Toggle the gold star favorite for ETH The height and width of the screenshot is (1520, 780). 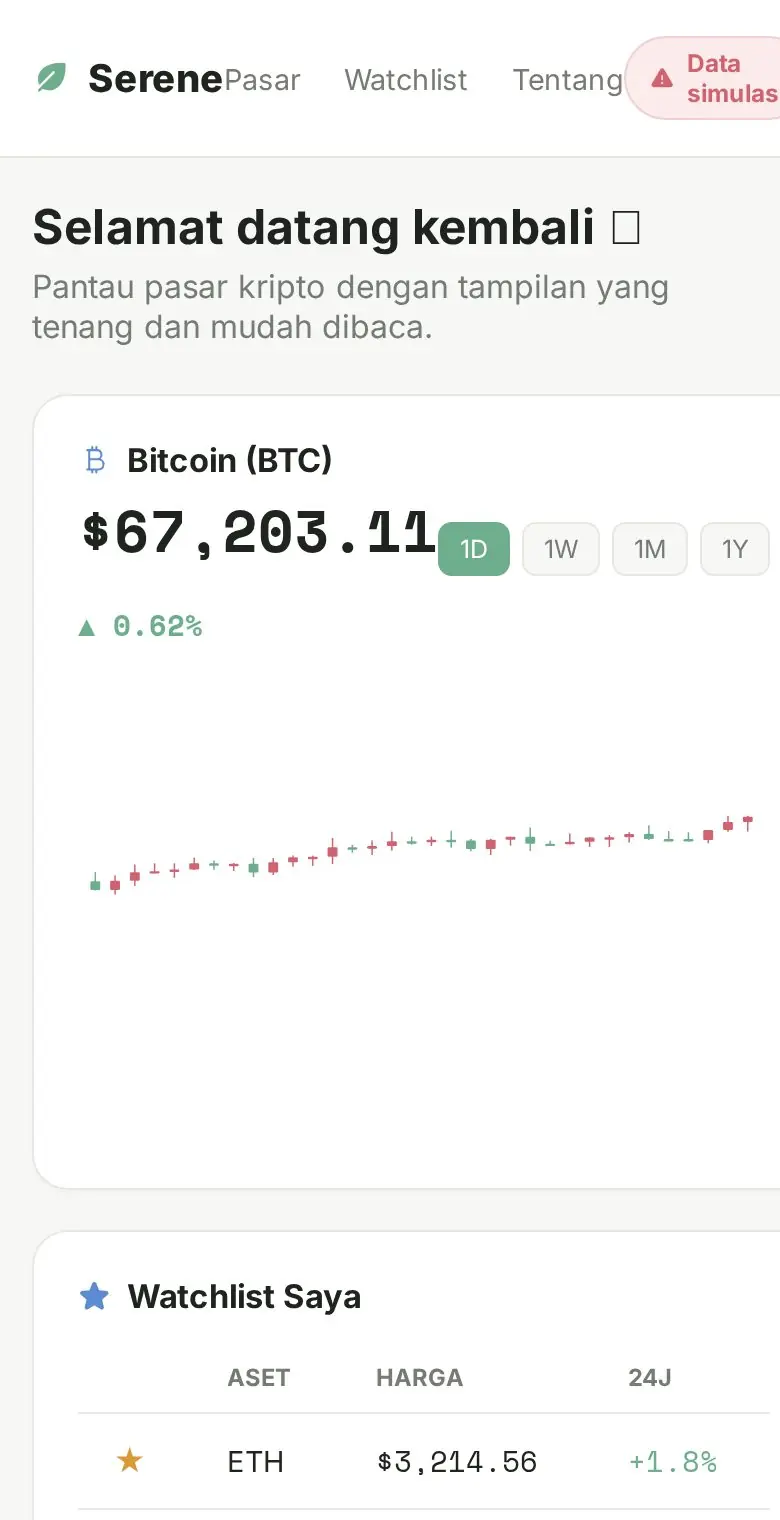click(129, 1462)
